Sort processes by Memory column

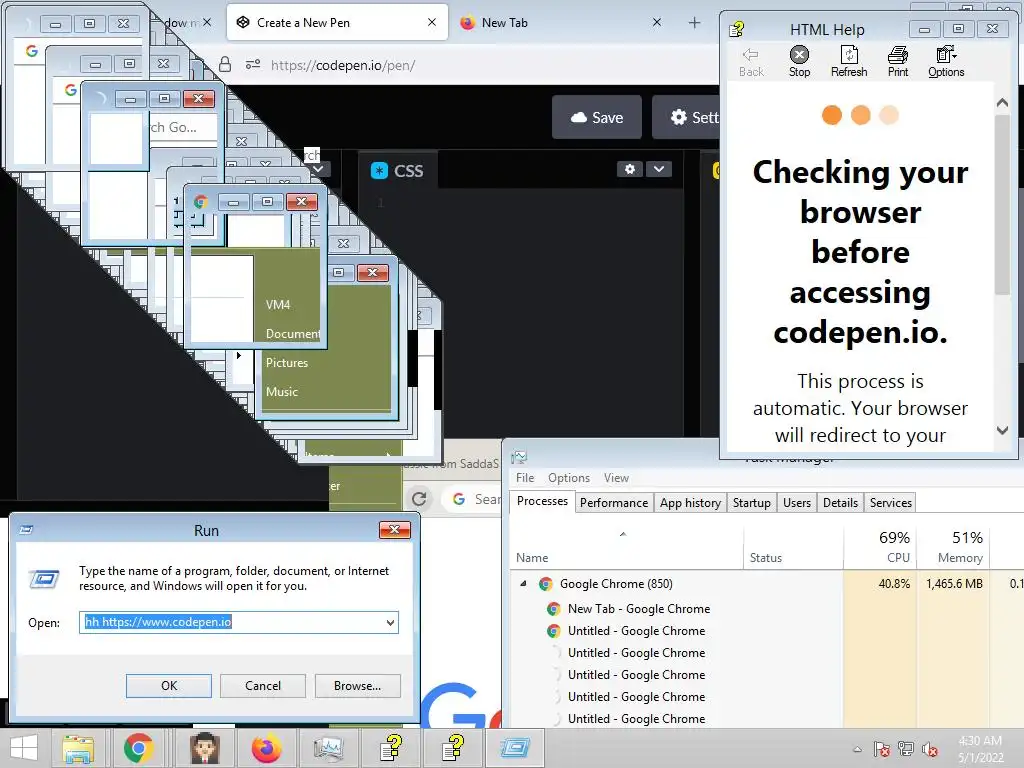tap(953, 548)
